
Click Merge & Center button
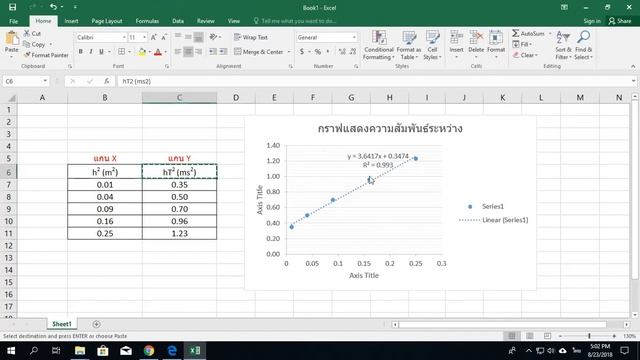coord(259,52)
